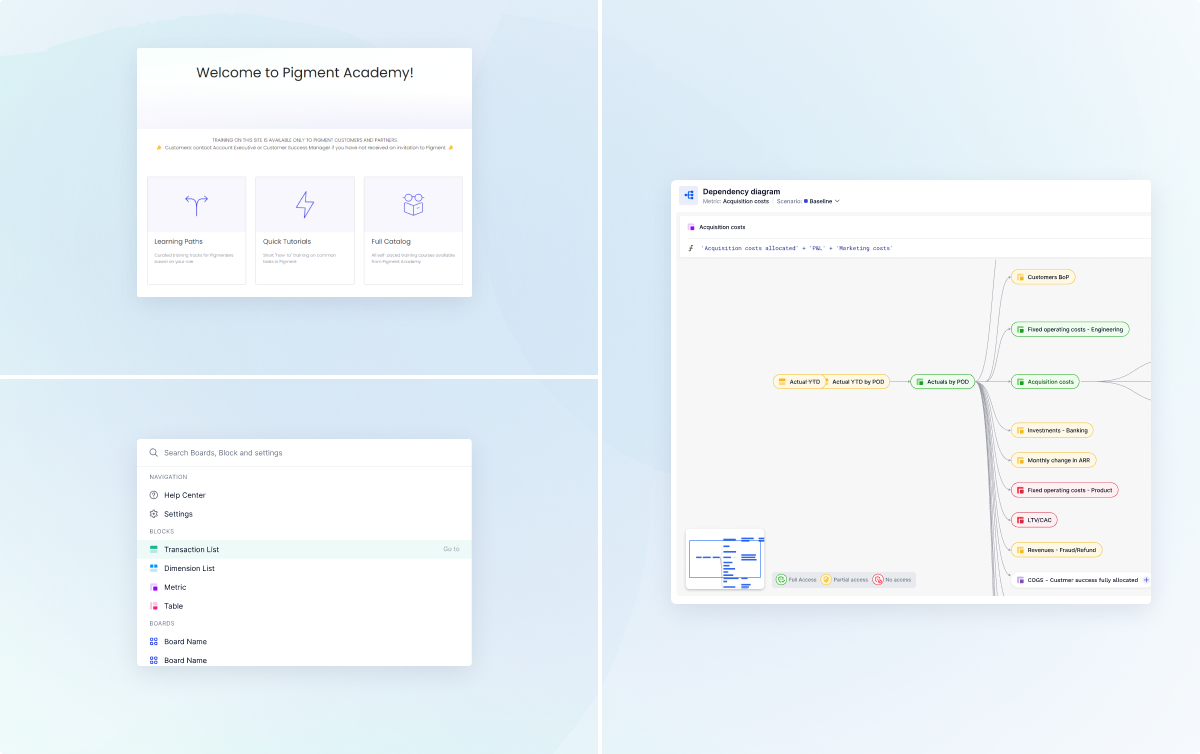This screenshot has width=1200, height=754.
Task: Select the Acquisition costs diagram node
Action: coord(1045,381)
